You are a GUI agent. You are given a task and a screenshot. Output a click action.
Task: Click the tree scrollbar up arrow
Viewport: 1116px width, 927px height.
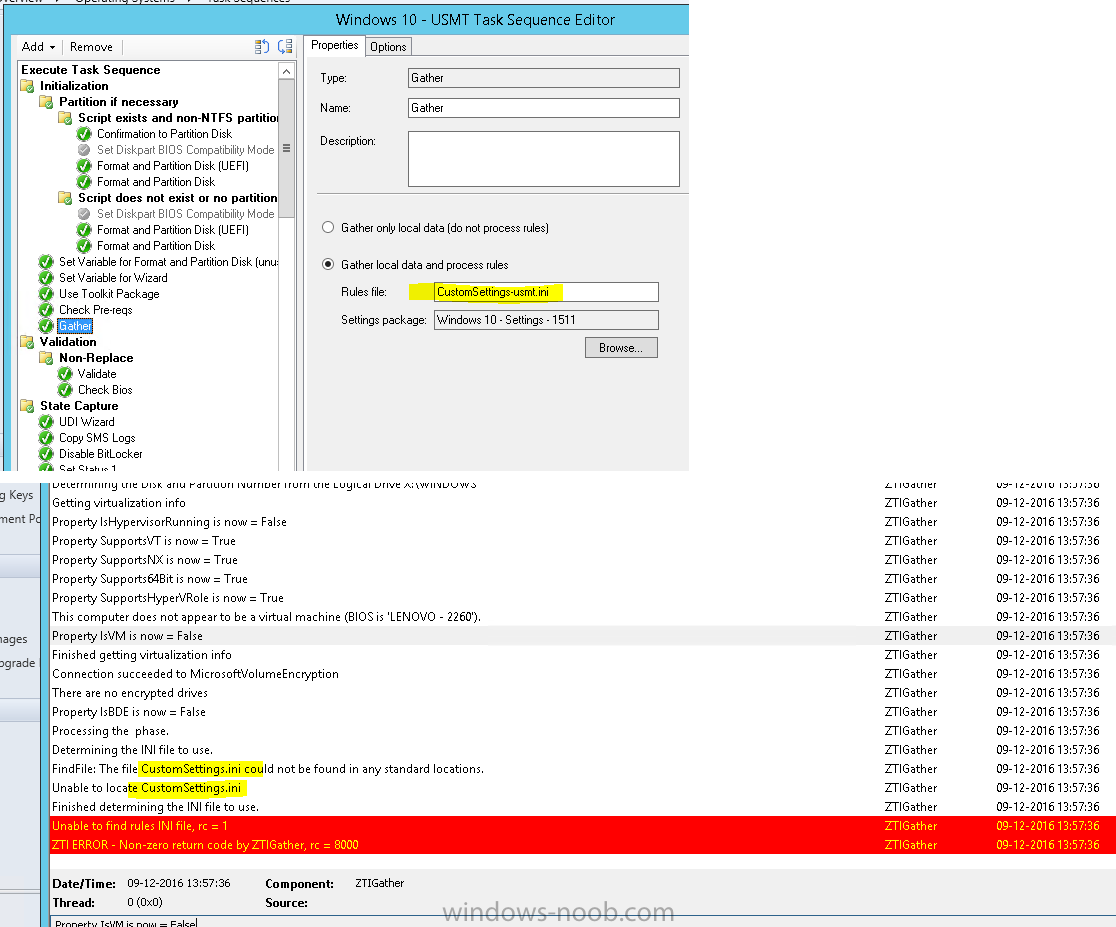286,71
